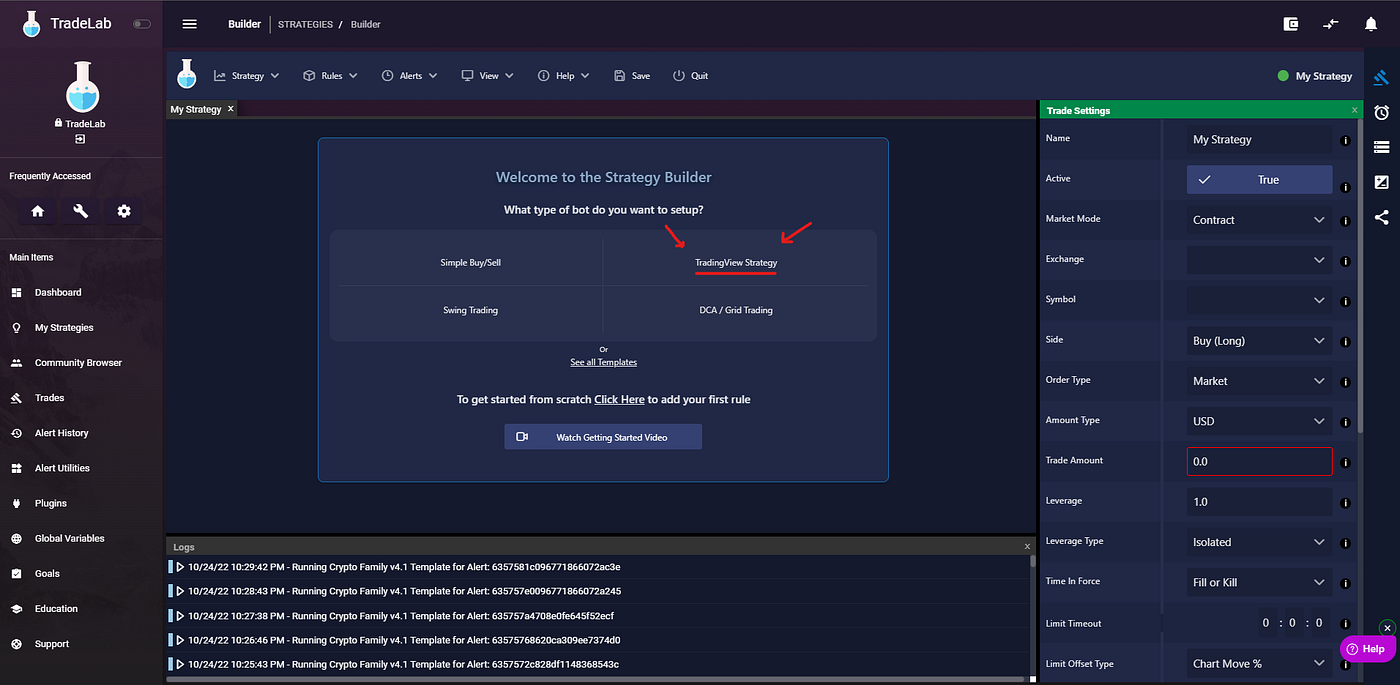Close the Trade Settings panel

1355,110
